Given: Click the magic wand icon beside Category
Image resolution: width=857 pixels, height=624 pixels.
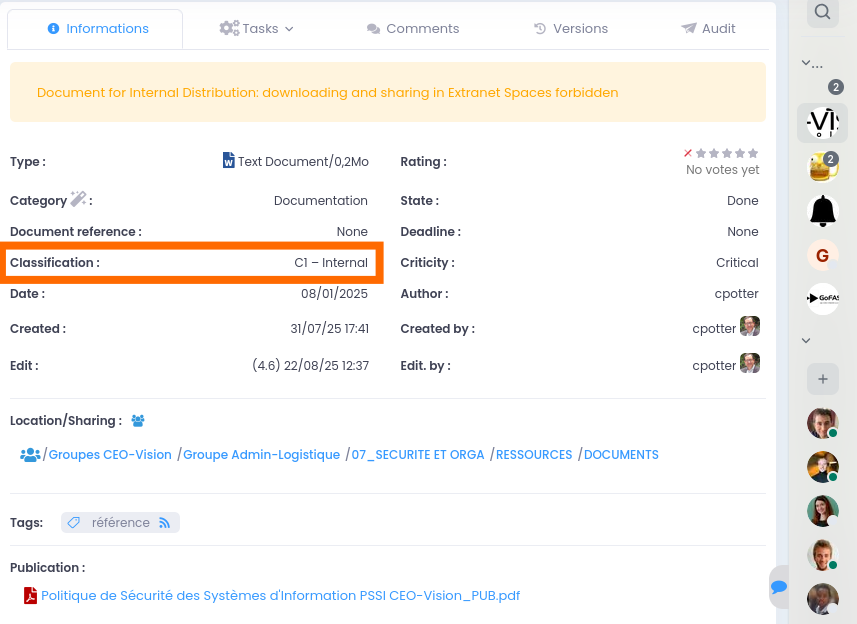Looking at the screenshot, I should (x=78, y=200).
